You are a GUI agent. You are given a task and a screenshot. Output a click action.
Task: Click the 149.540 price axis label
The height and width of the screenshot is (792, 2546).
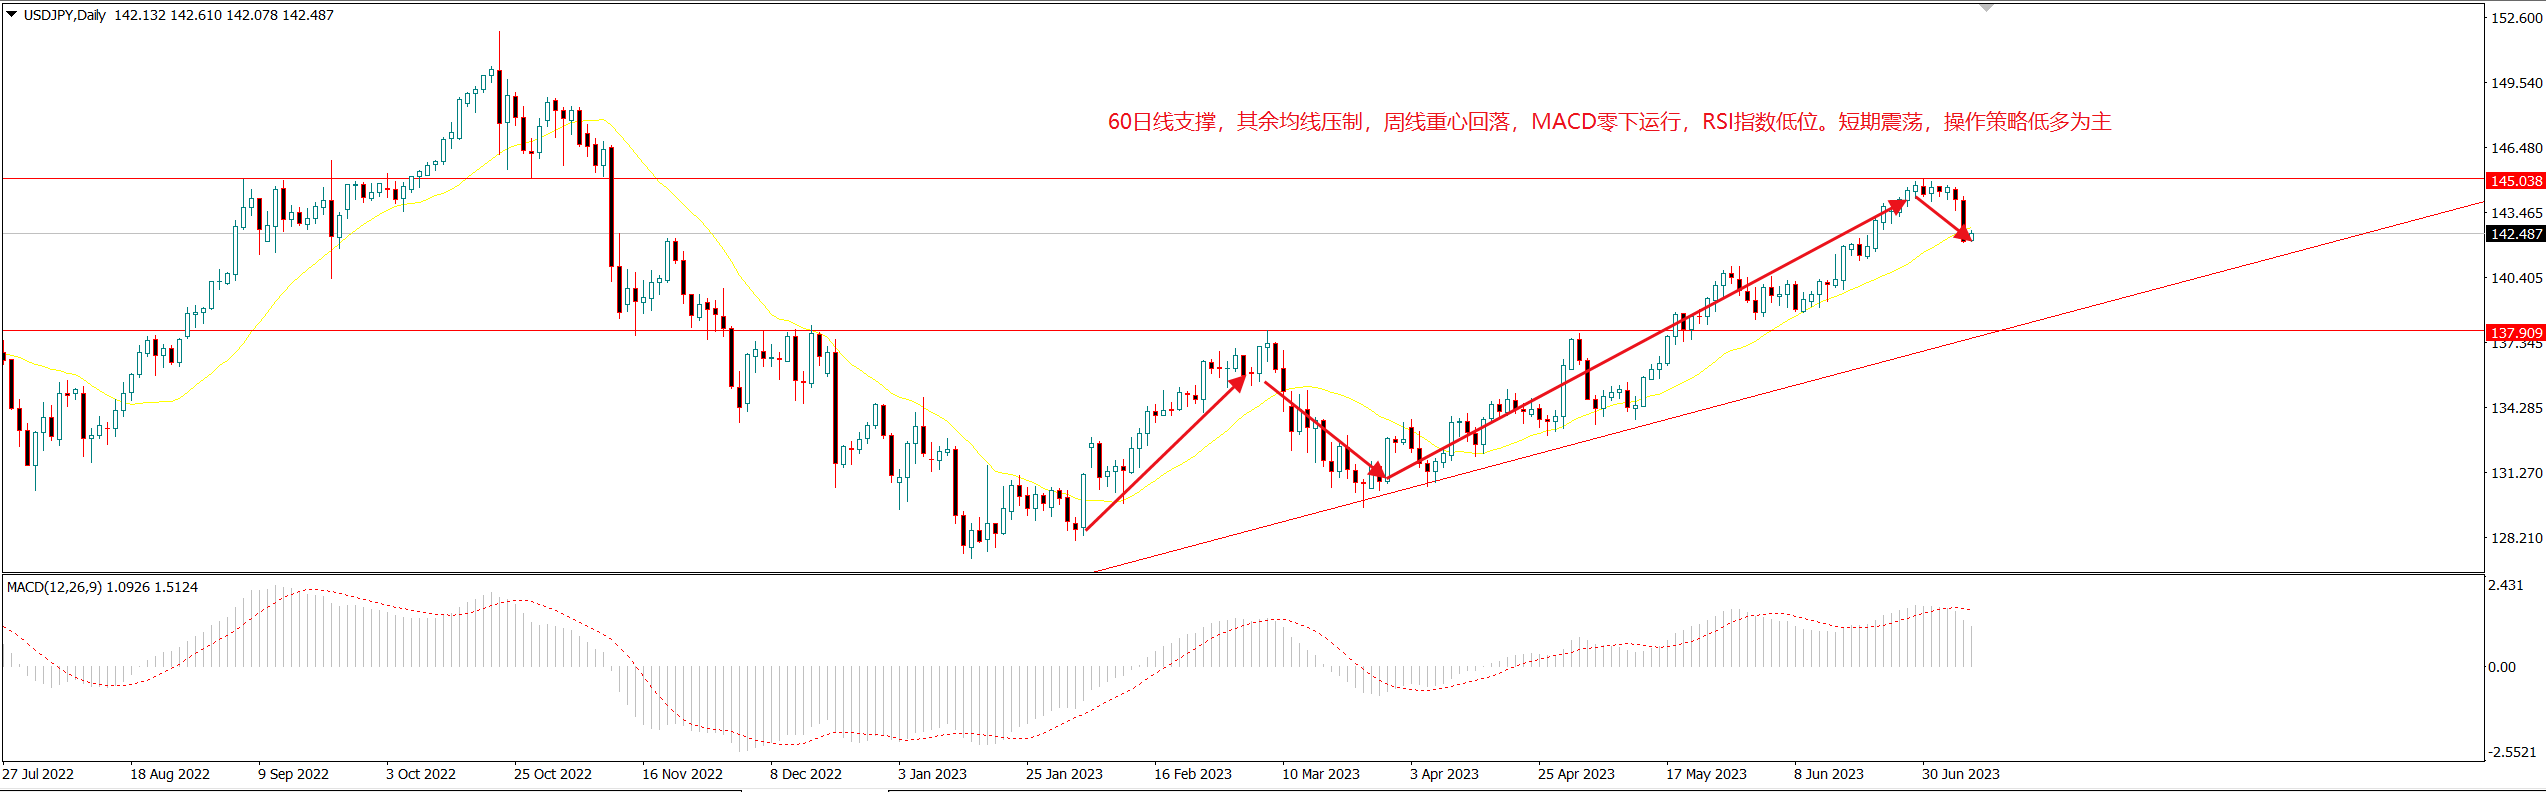tap(2516, 83)
